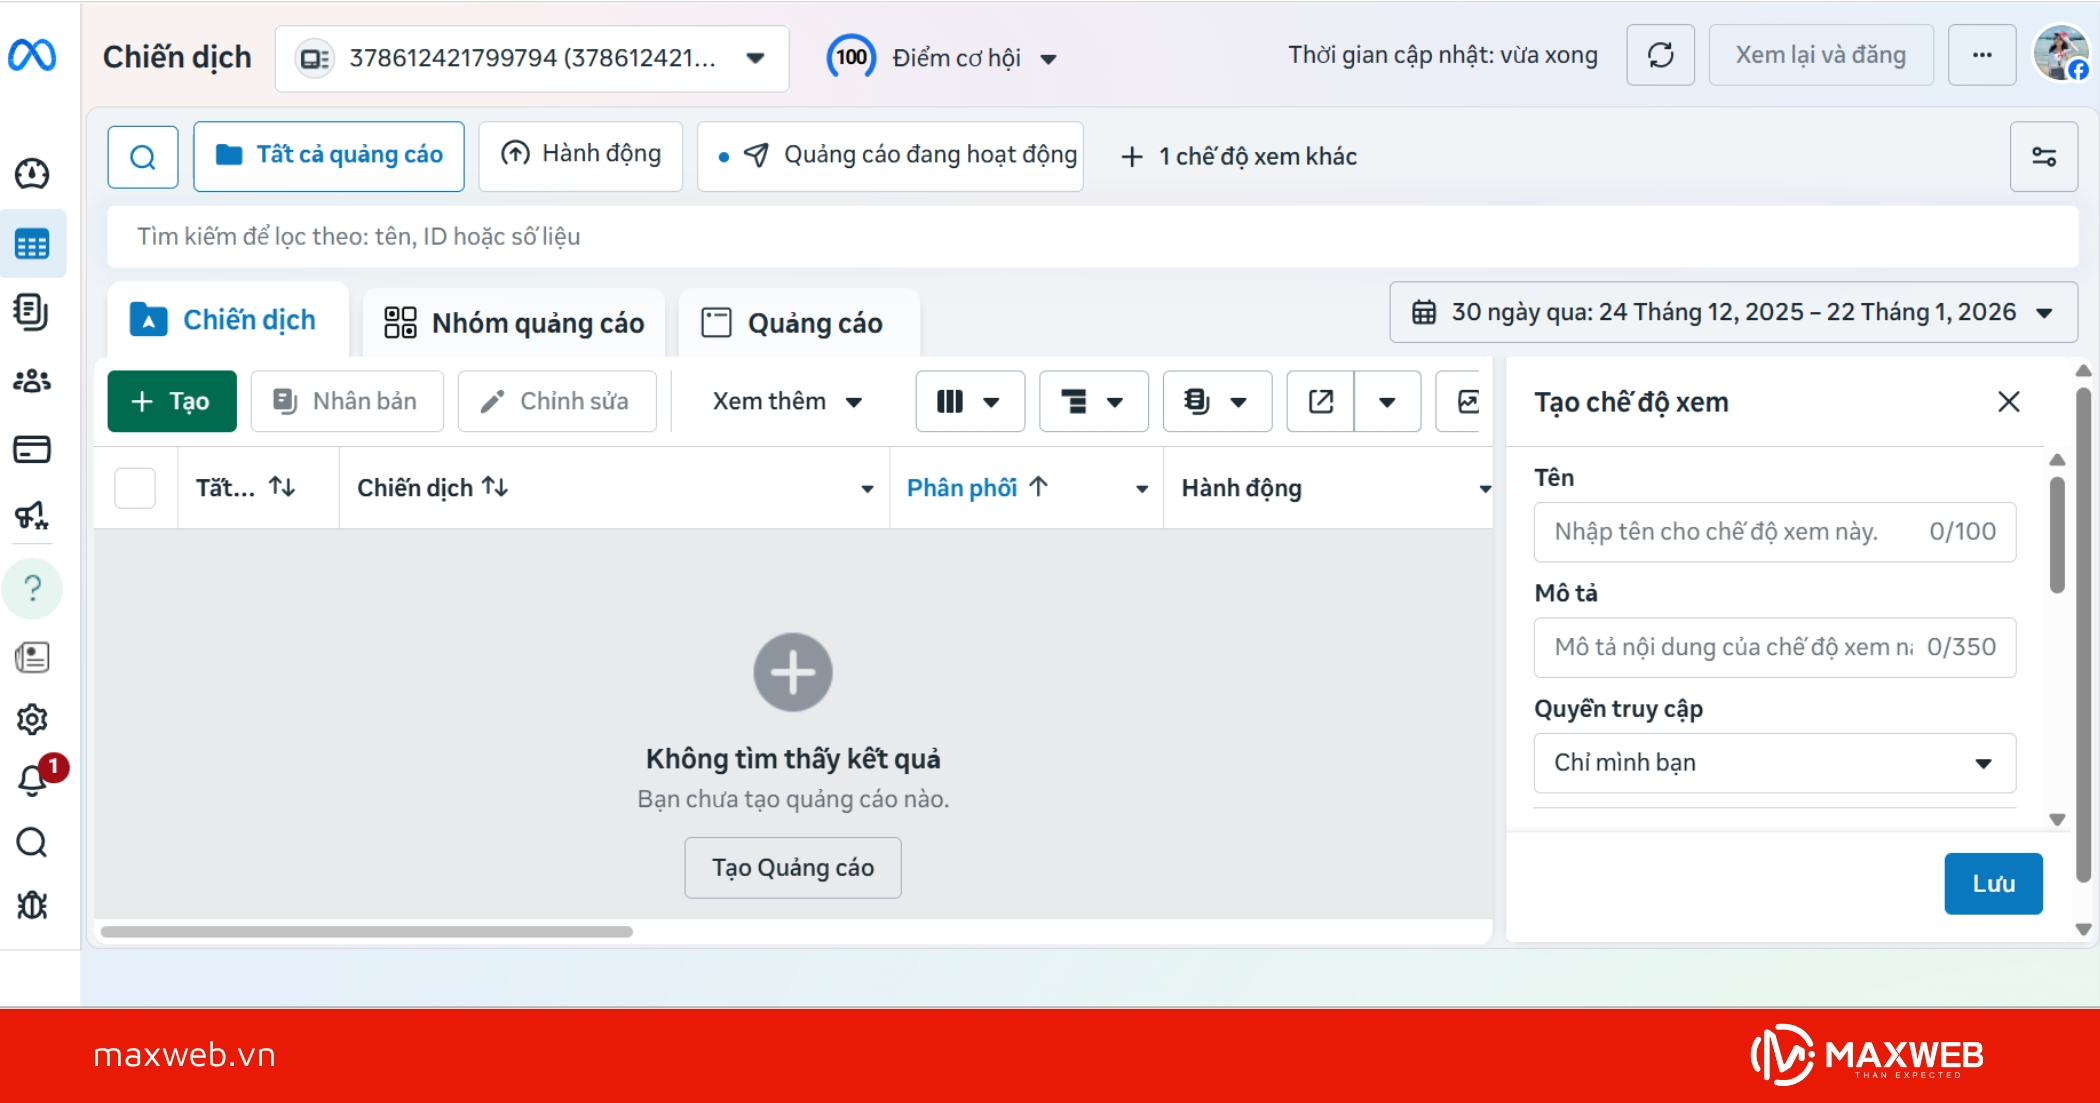Open the account overview dashboard icon

(x=34, y=173)
